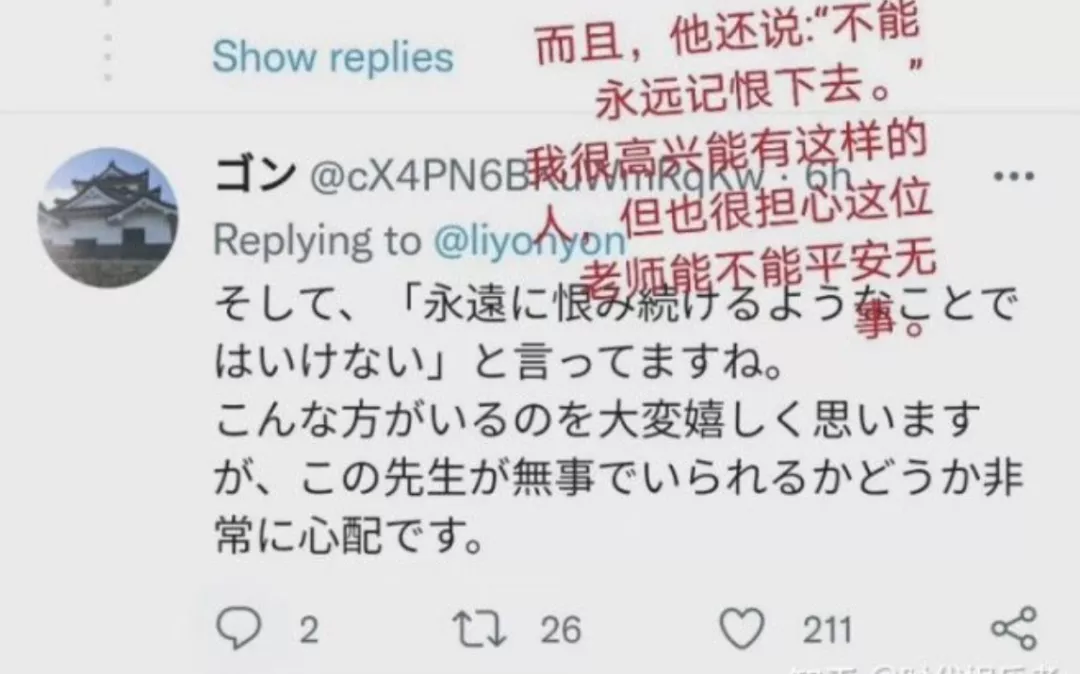The image size is (1080, 674).
Task: Open the share icon for this tweet
Action: (x=1014, y=628)
